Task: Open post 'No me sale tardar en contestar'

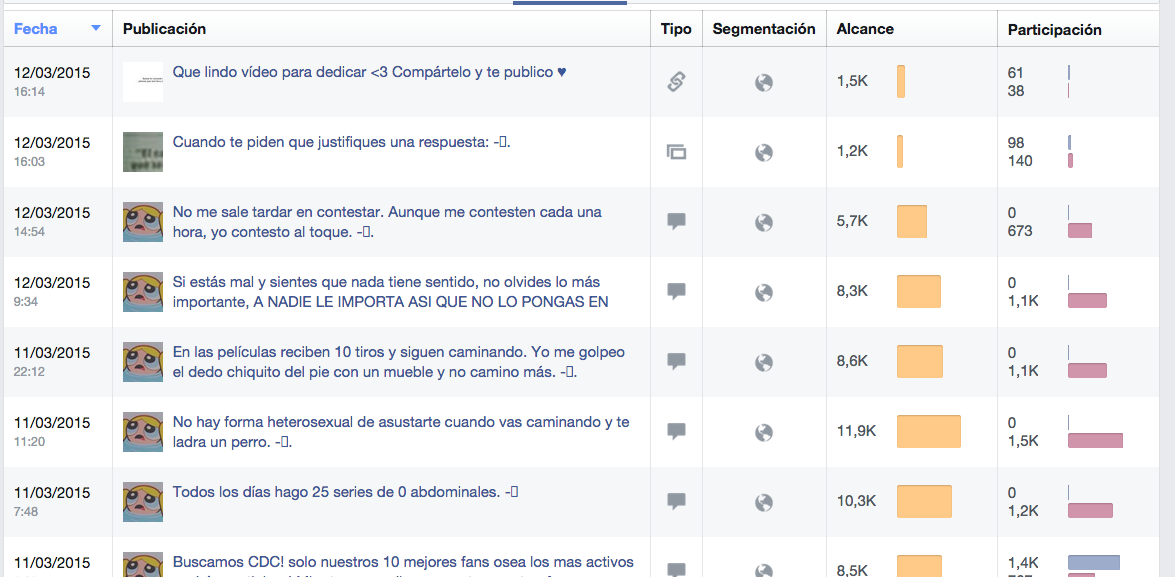Action: click(387, 222)
